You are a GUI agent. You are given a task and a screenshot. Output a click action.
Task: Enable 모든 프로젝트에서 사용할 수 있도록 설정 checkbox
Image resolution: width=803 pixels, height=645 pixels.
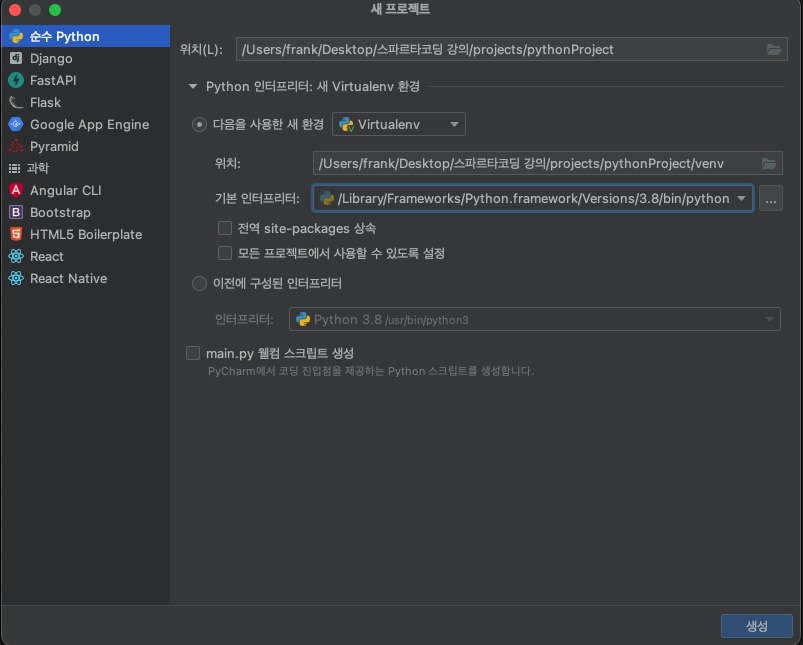[225, 253]
